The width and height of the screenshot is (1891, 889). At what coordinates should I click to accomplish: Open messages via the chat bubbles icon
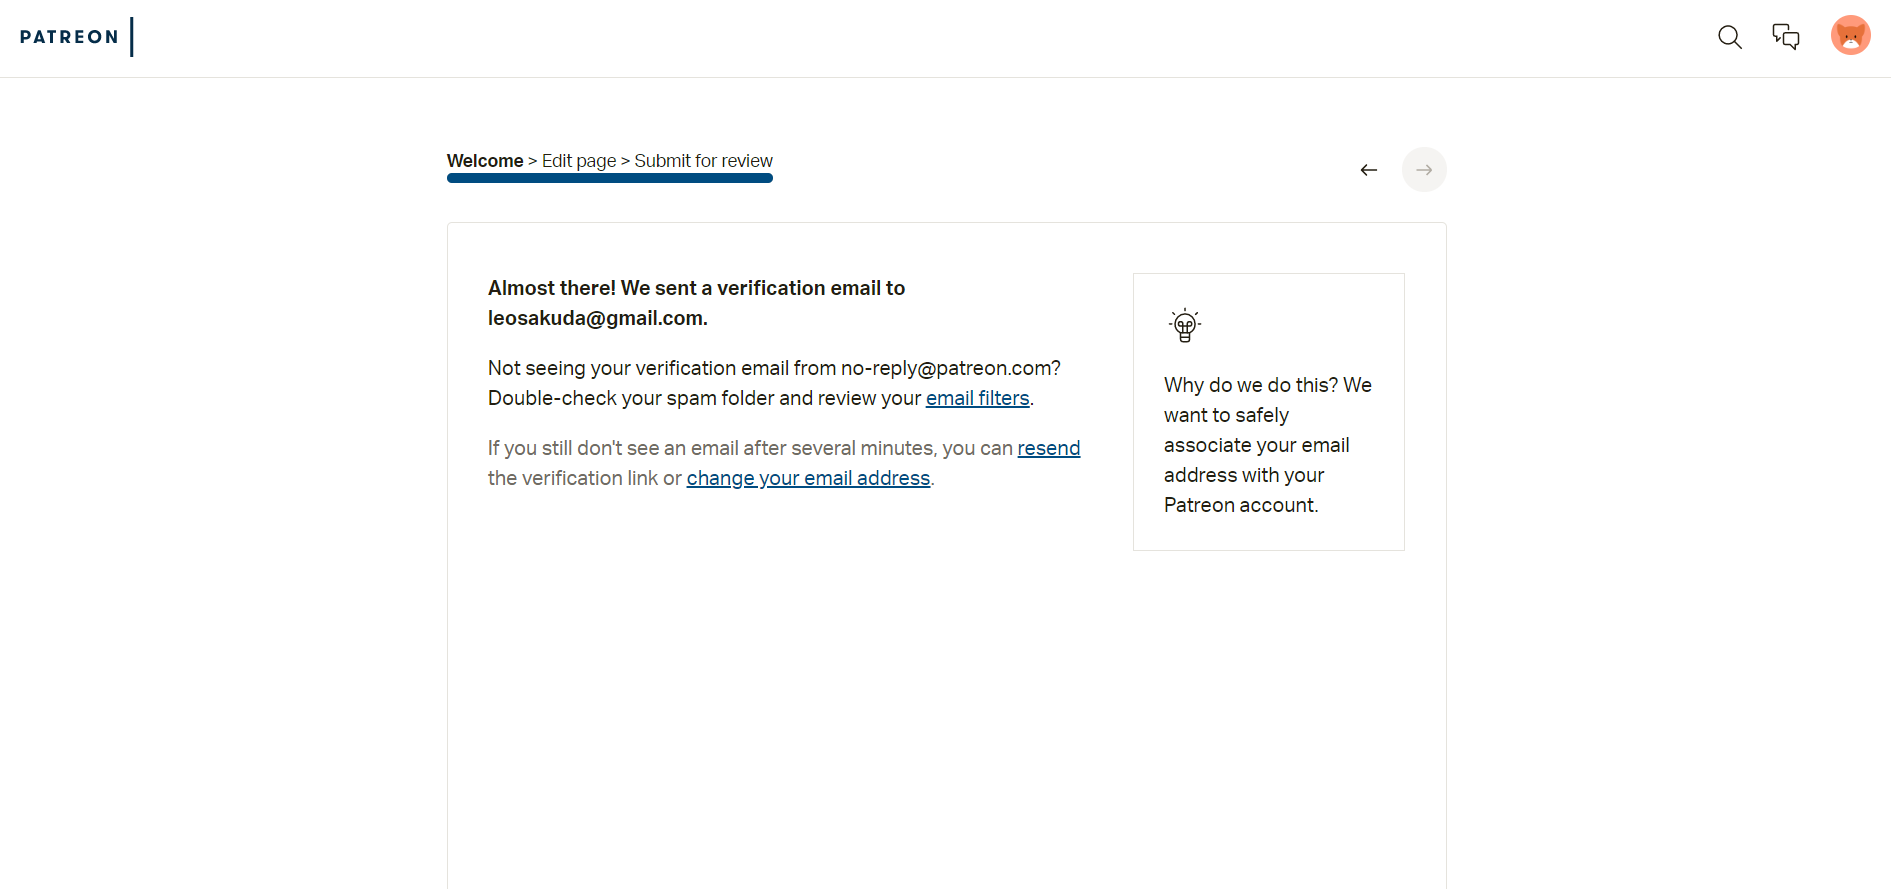pos(1785,37)
